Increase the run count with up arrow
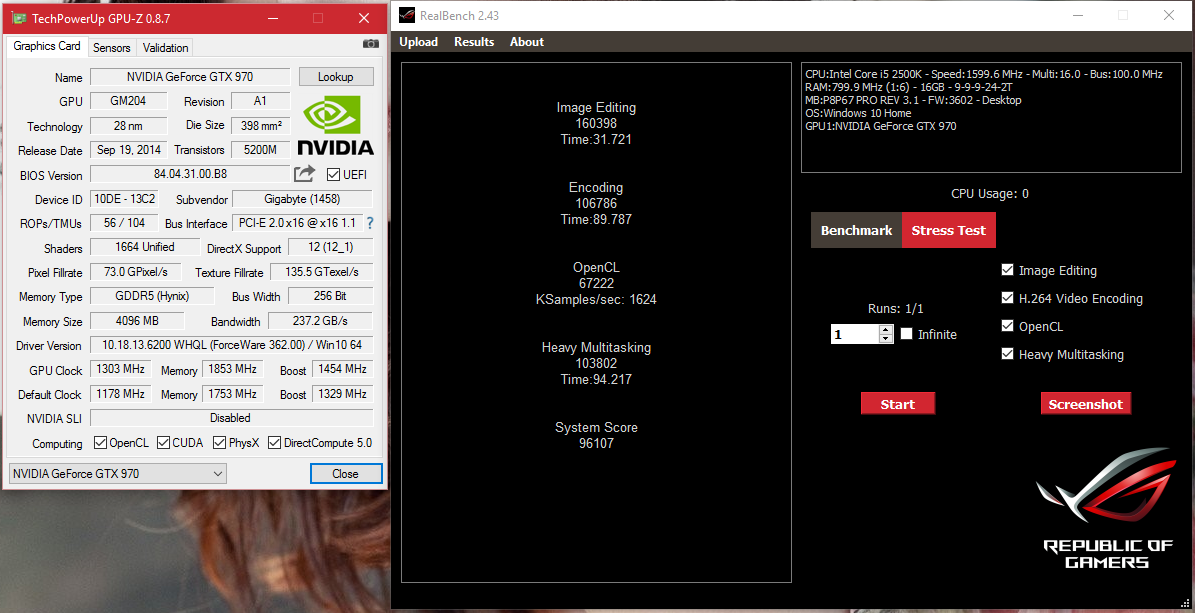 pos(886,329)
